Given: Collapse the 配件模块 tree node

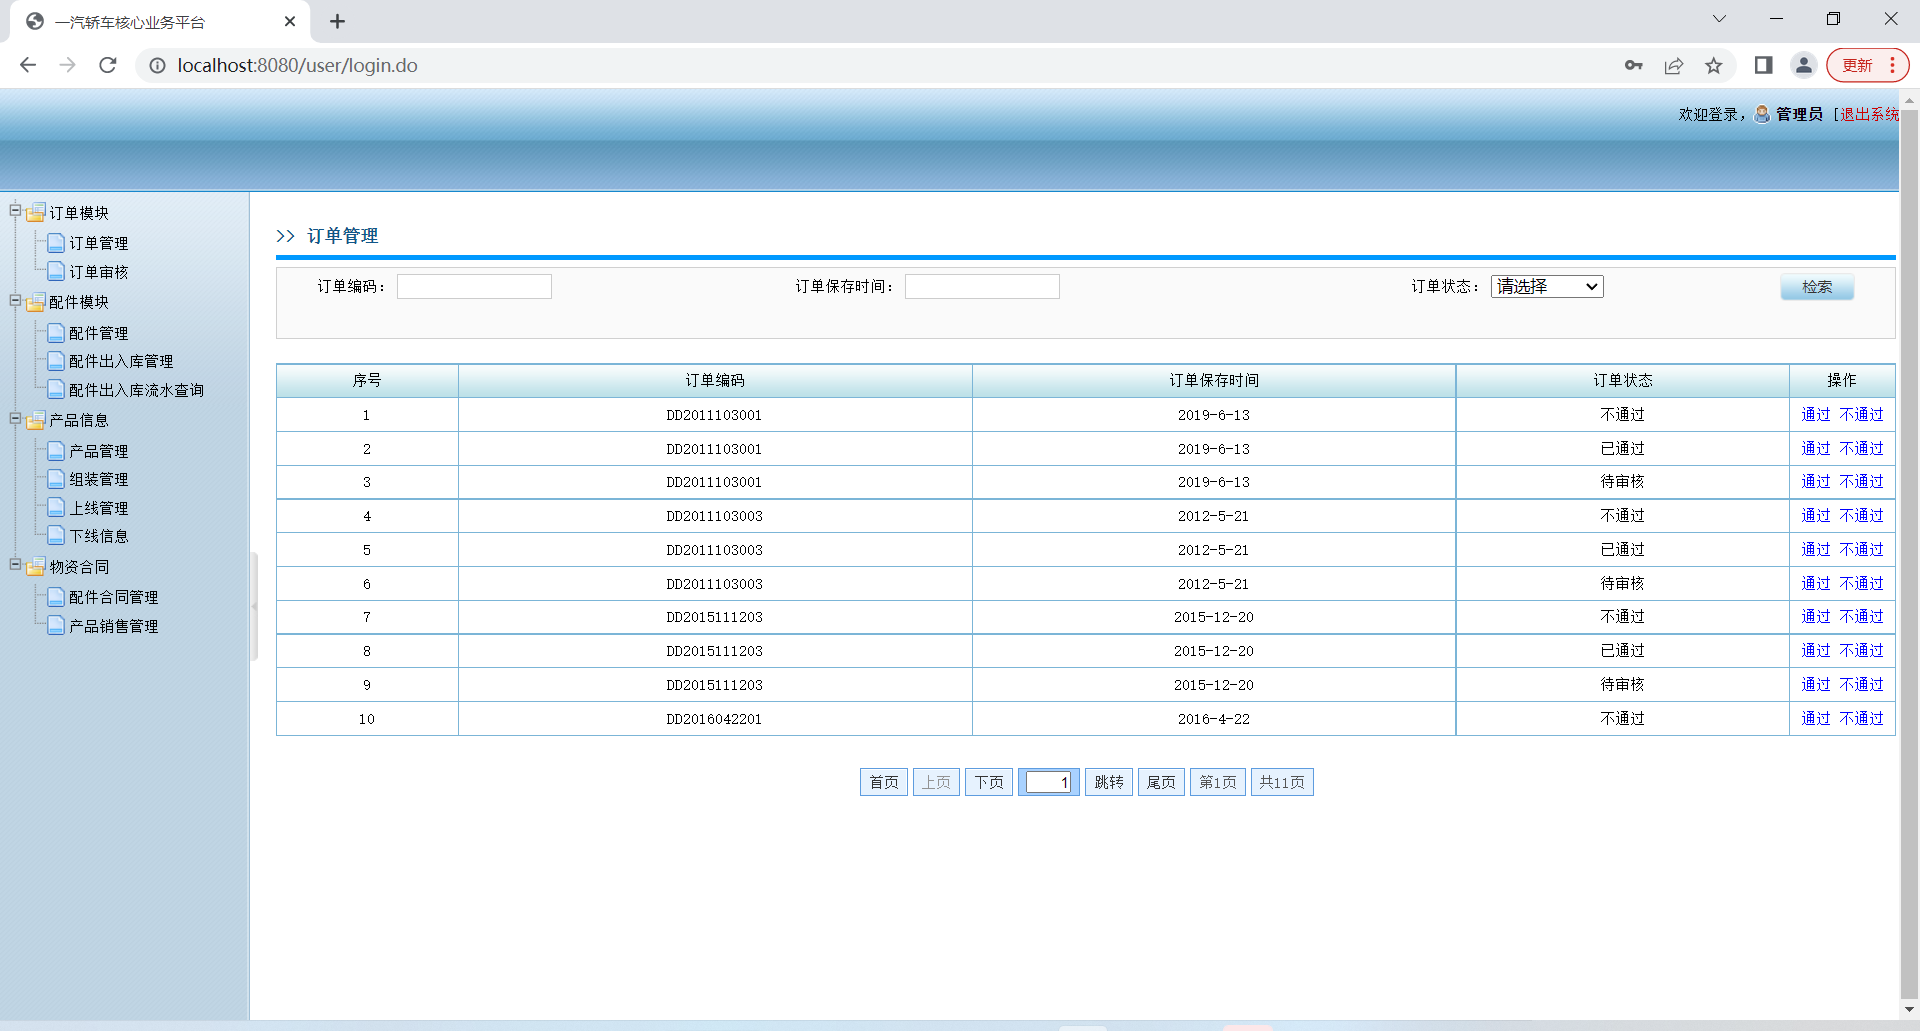Looking at the screenshot, I should click(15, 300).
